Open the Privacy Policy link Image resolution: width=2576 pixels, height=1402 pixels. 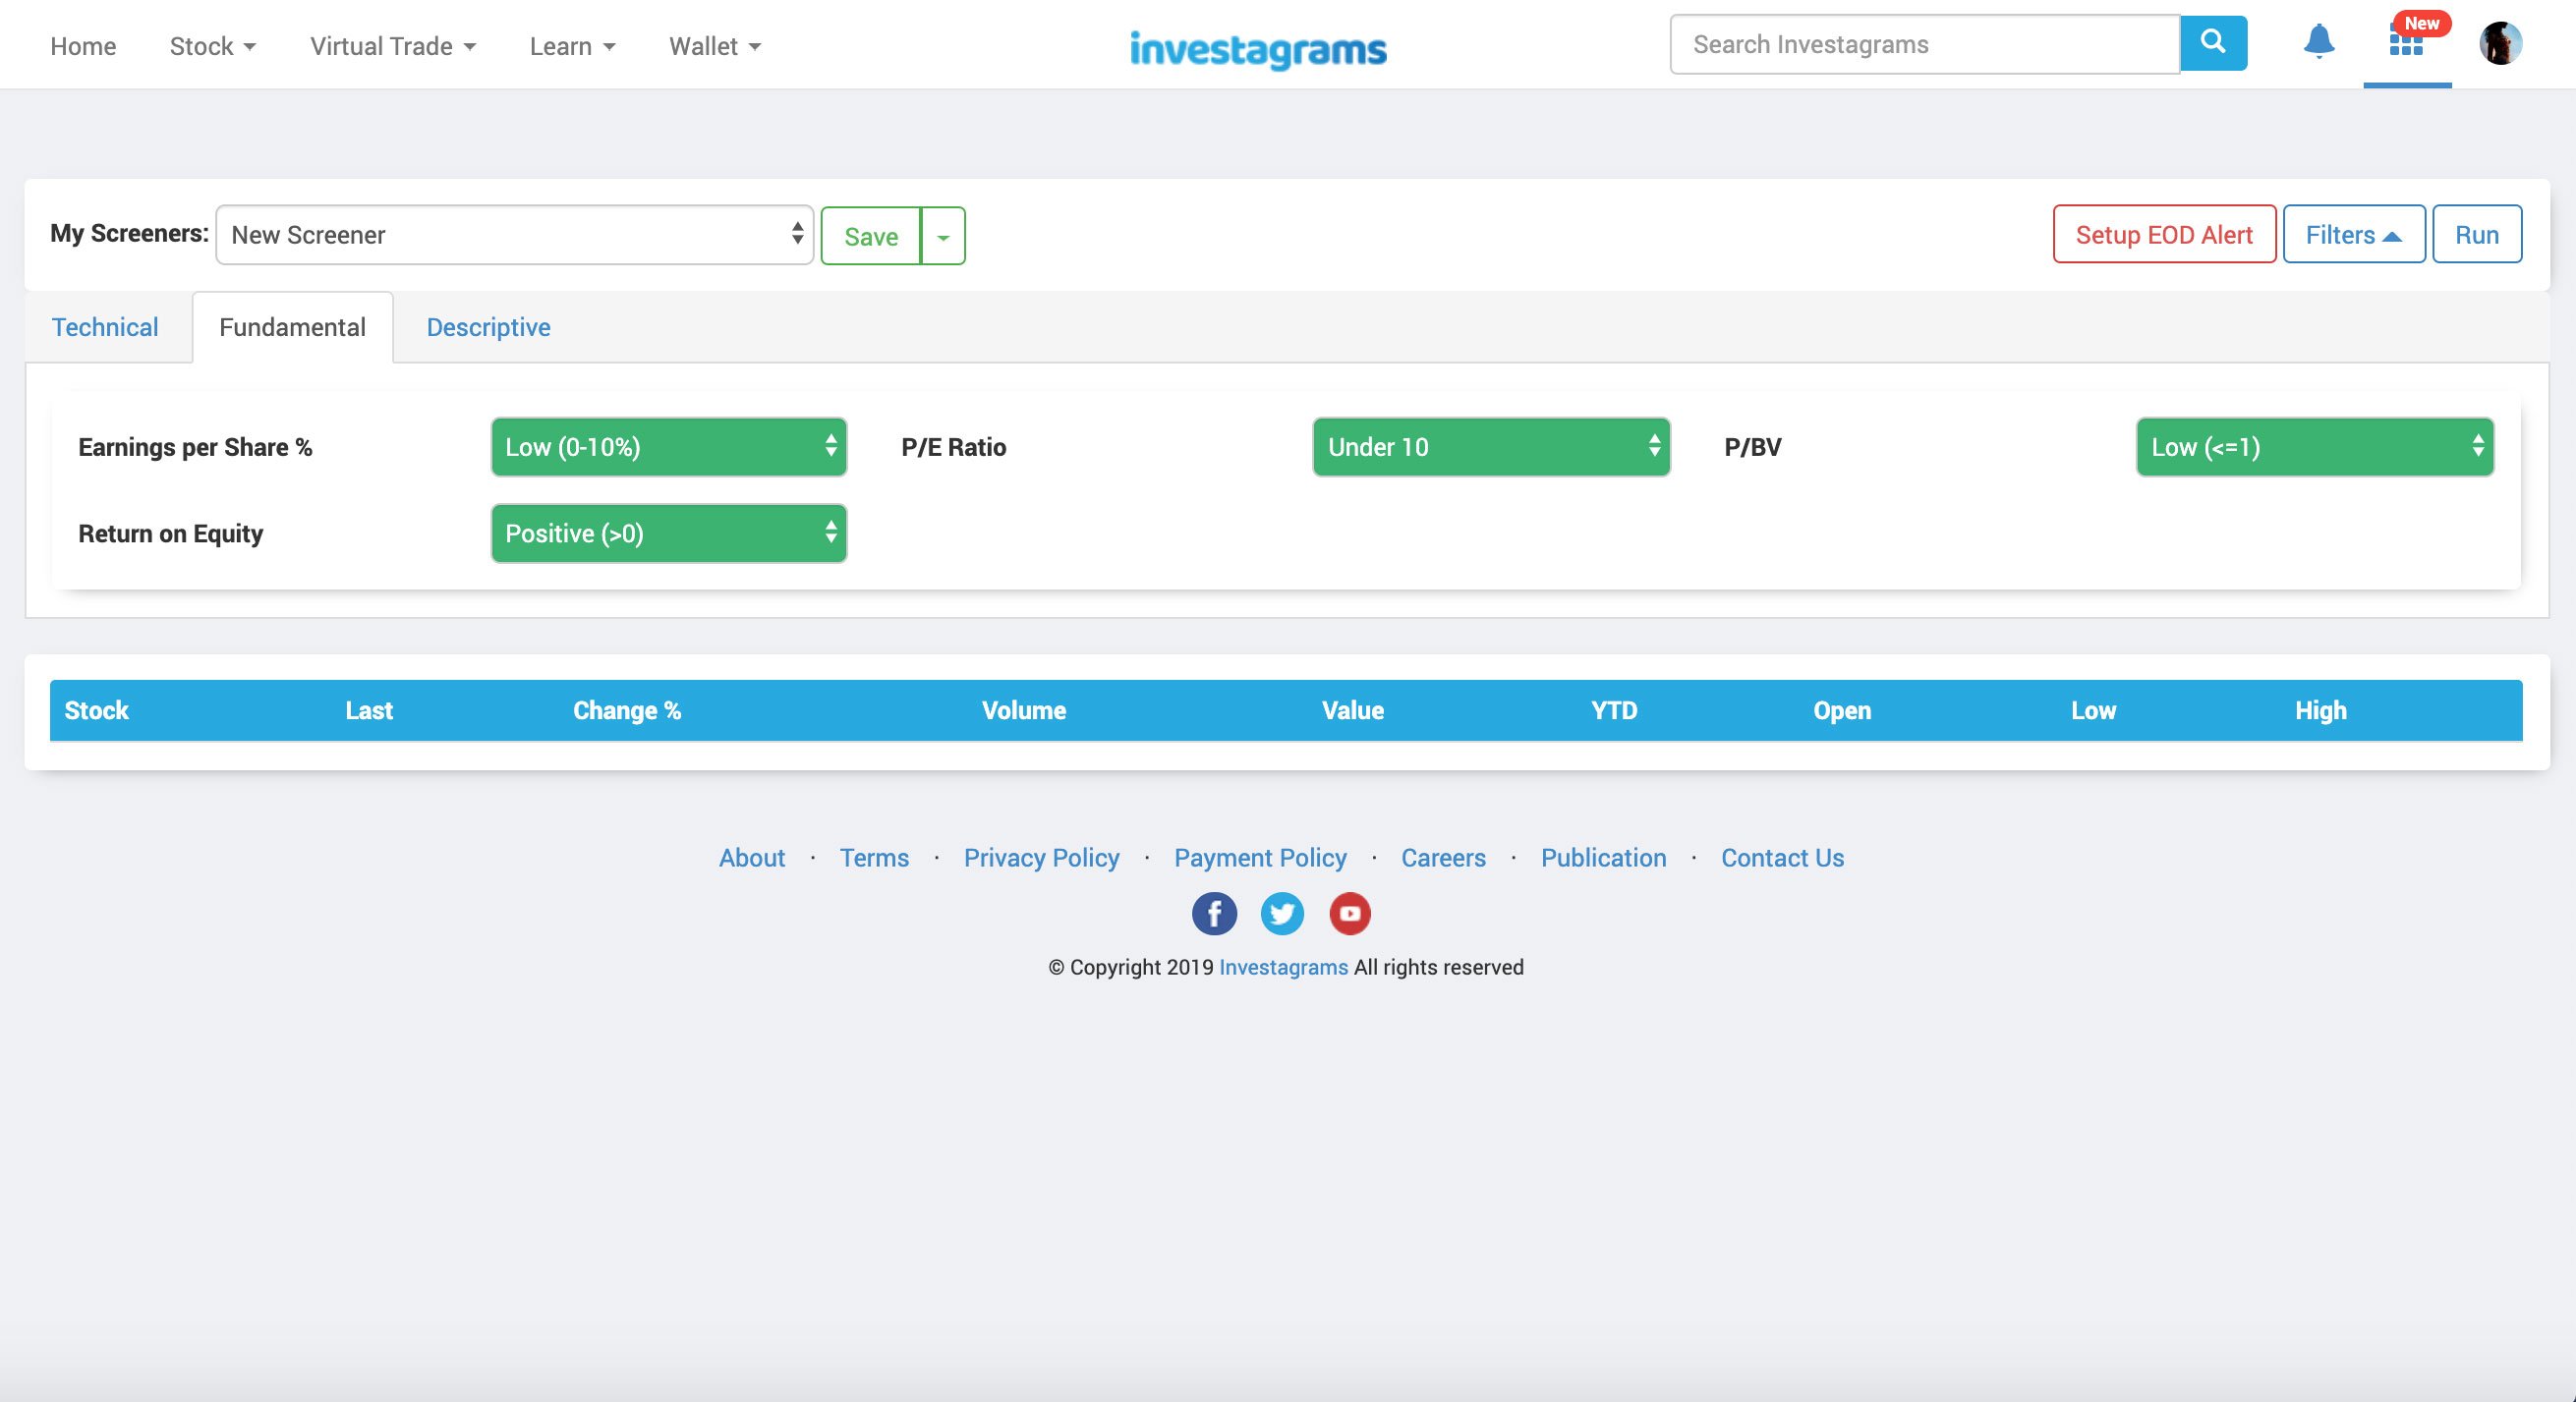point(1041,858)
